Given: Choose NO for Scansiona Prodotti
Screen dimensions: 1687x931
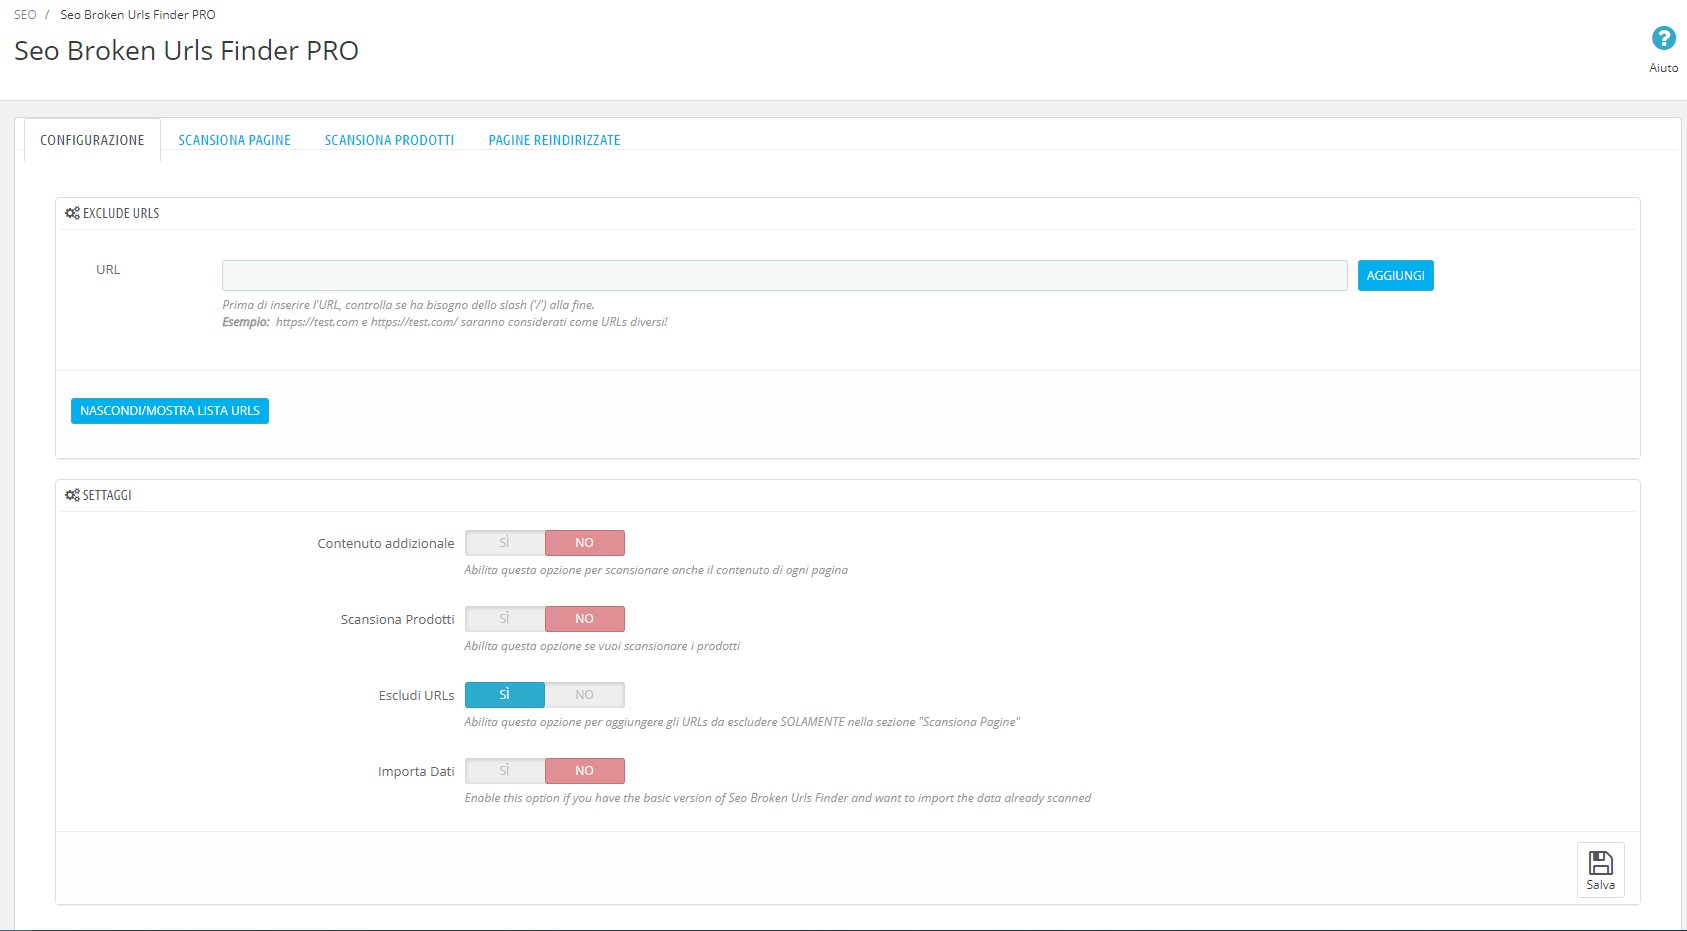Looking at the screenshot, I should (x=585, y=619).
